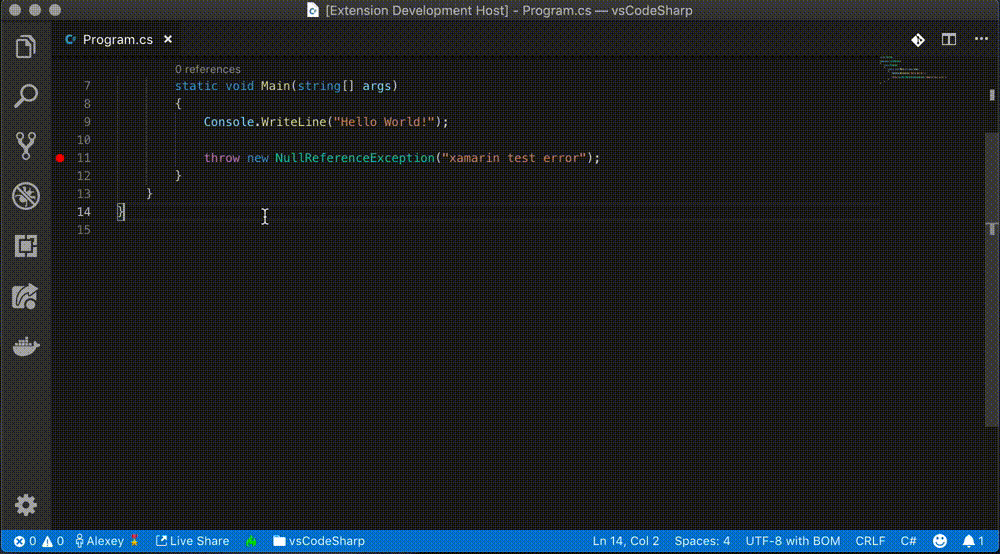Click the args parameter on line 7
The height and width of the screenshot is (554, 1000).
(376, 86)
